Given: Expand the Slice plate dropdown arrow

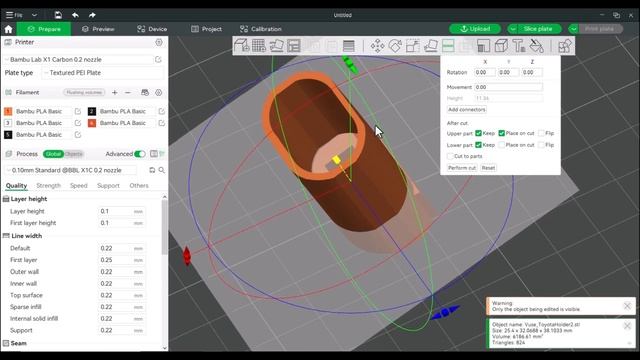Looking at the screenshot, I should click(x=513, y=29).
